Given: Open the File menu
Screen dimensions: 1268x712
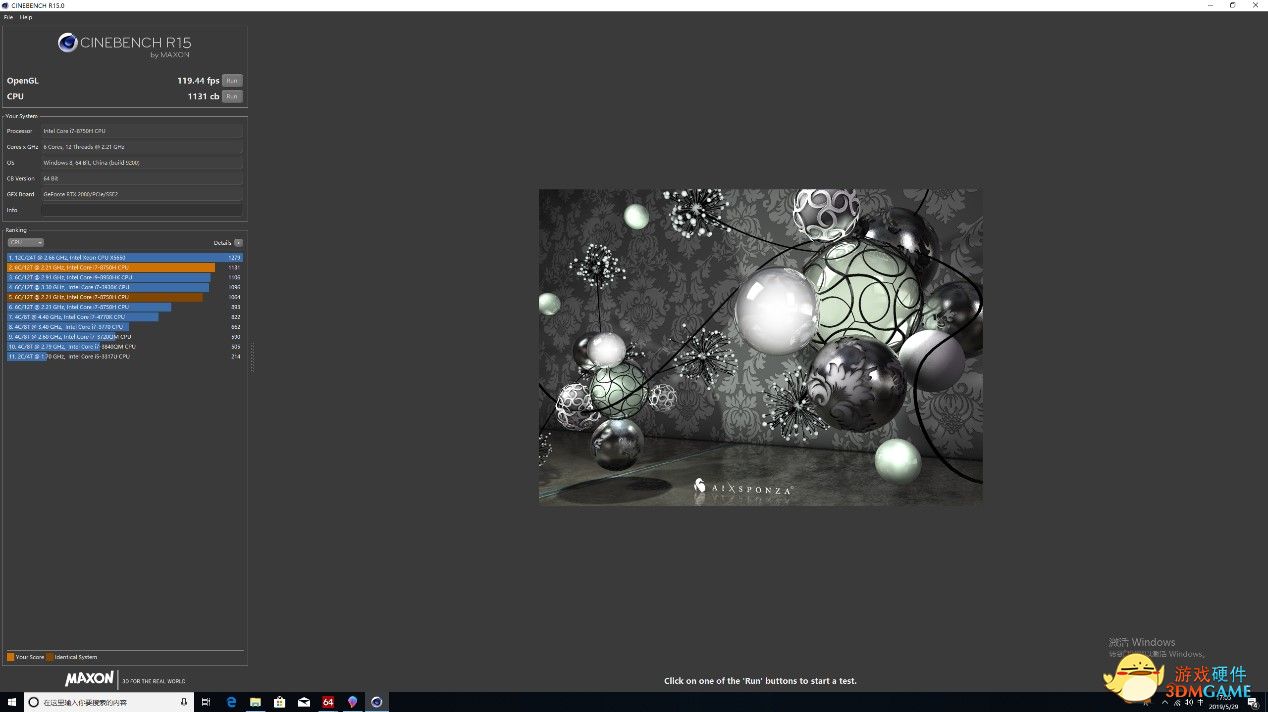Looking at the screenshot, I should click(x=8, y=17).
